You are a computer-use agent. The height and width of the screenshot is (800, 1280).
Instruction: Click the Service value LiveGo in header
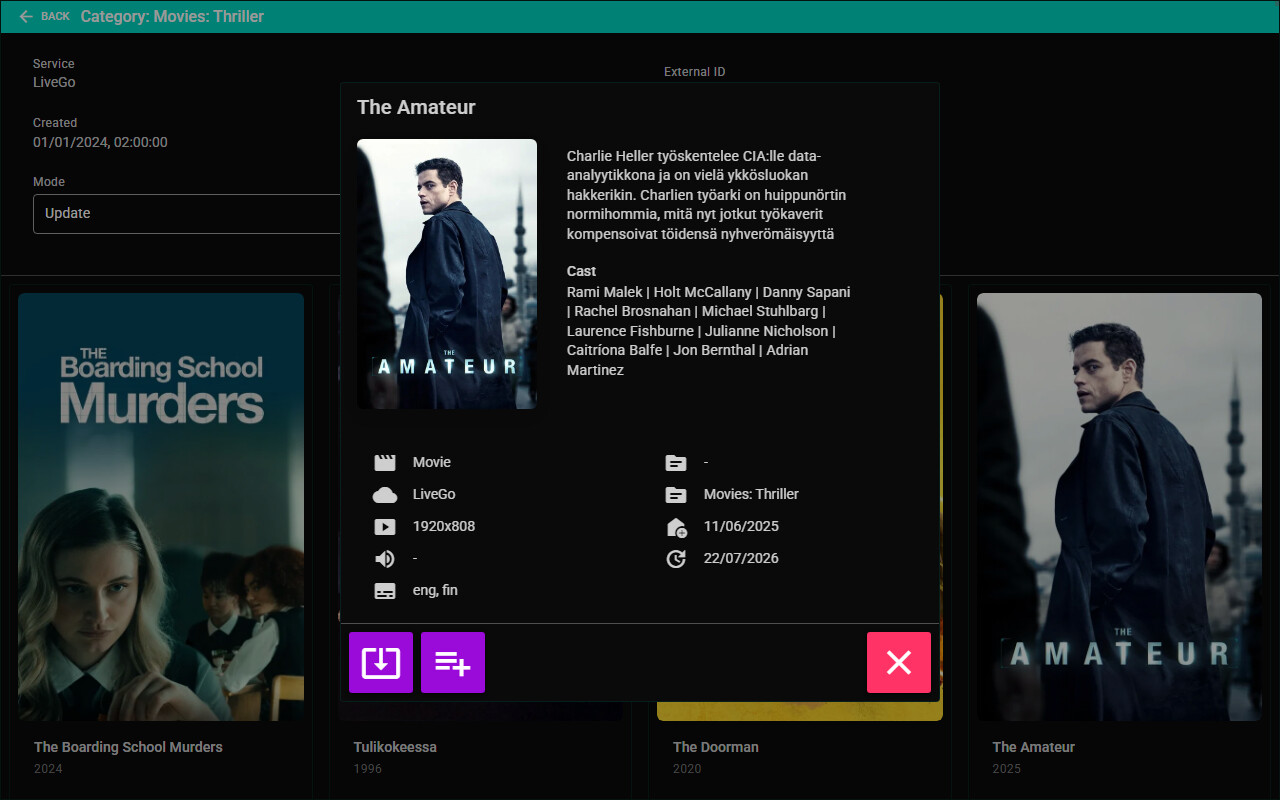[54, 82]
